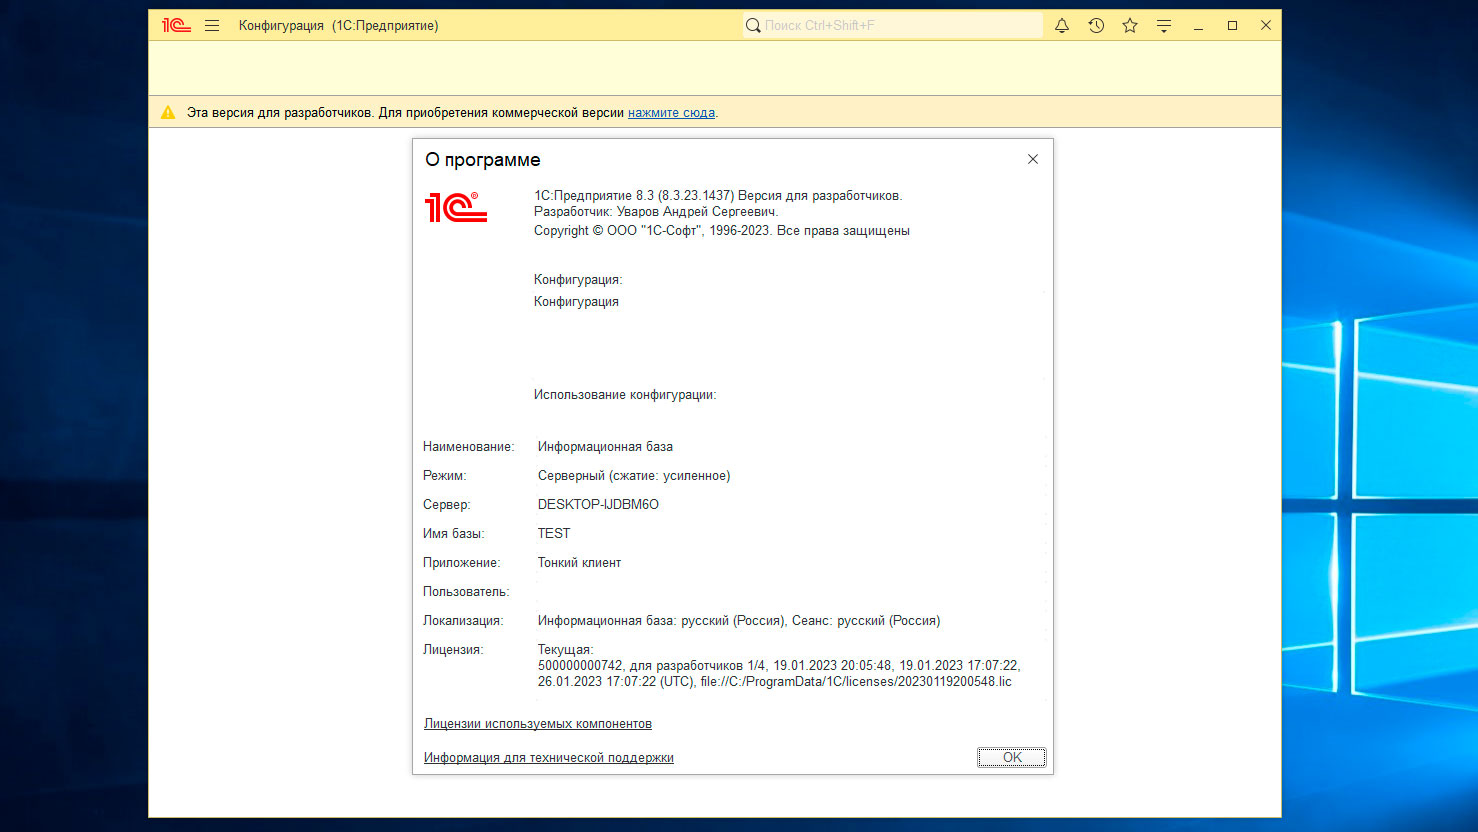Click the 'Информационная база' name value

coord(605,446)
